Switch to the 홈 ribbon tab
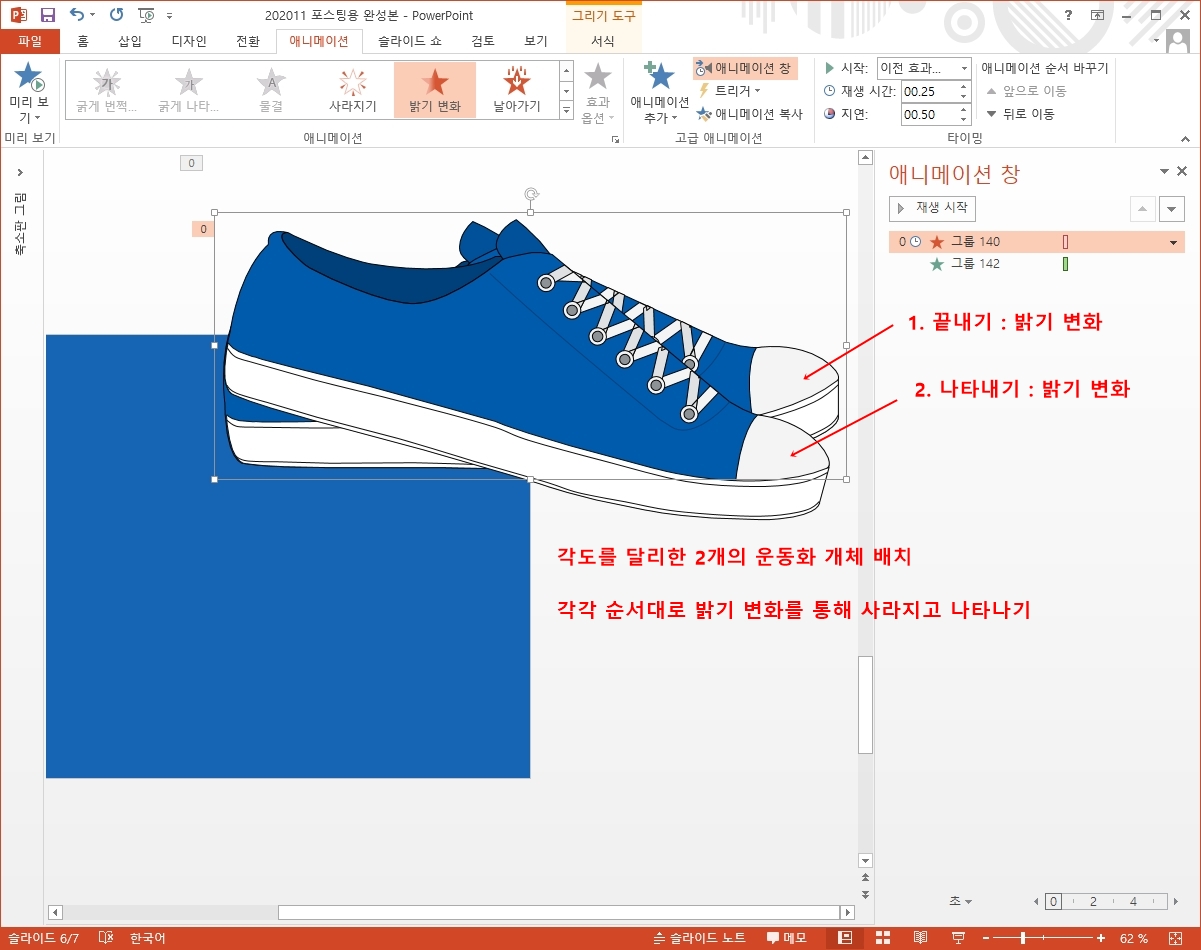The height and width of the screenshot is (950, 1201). point(83,41)
